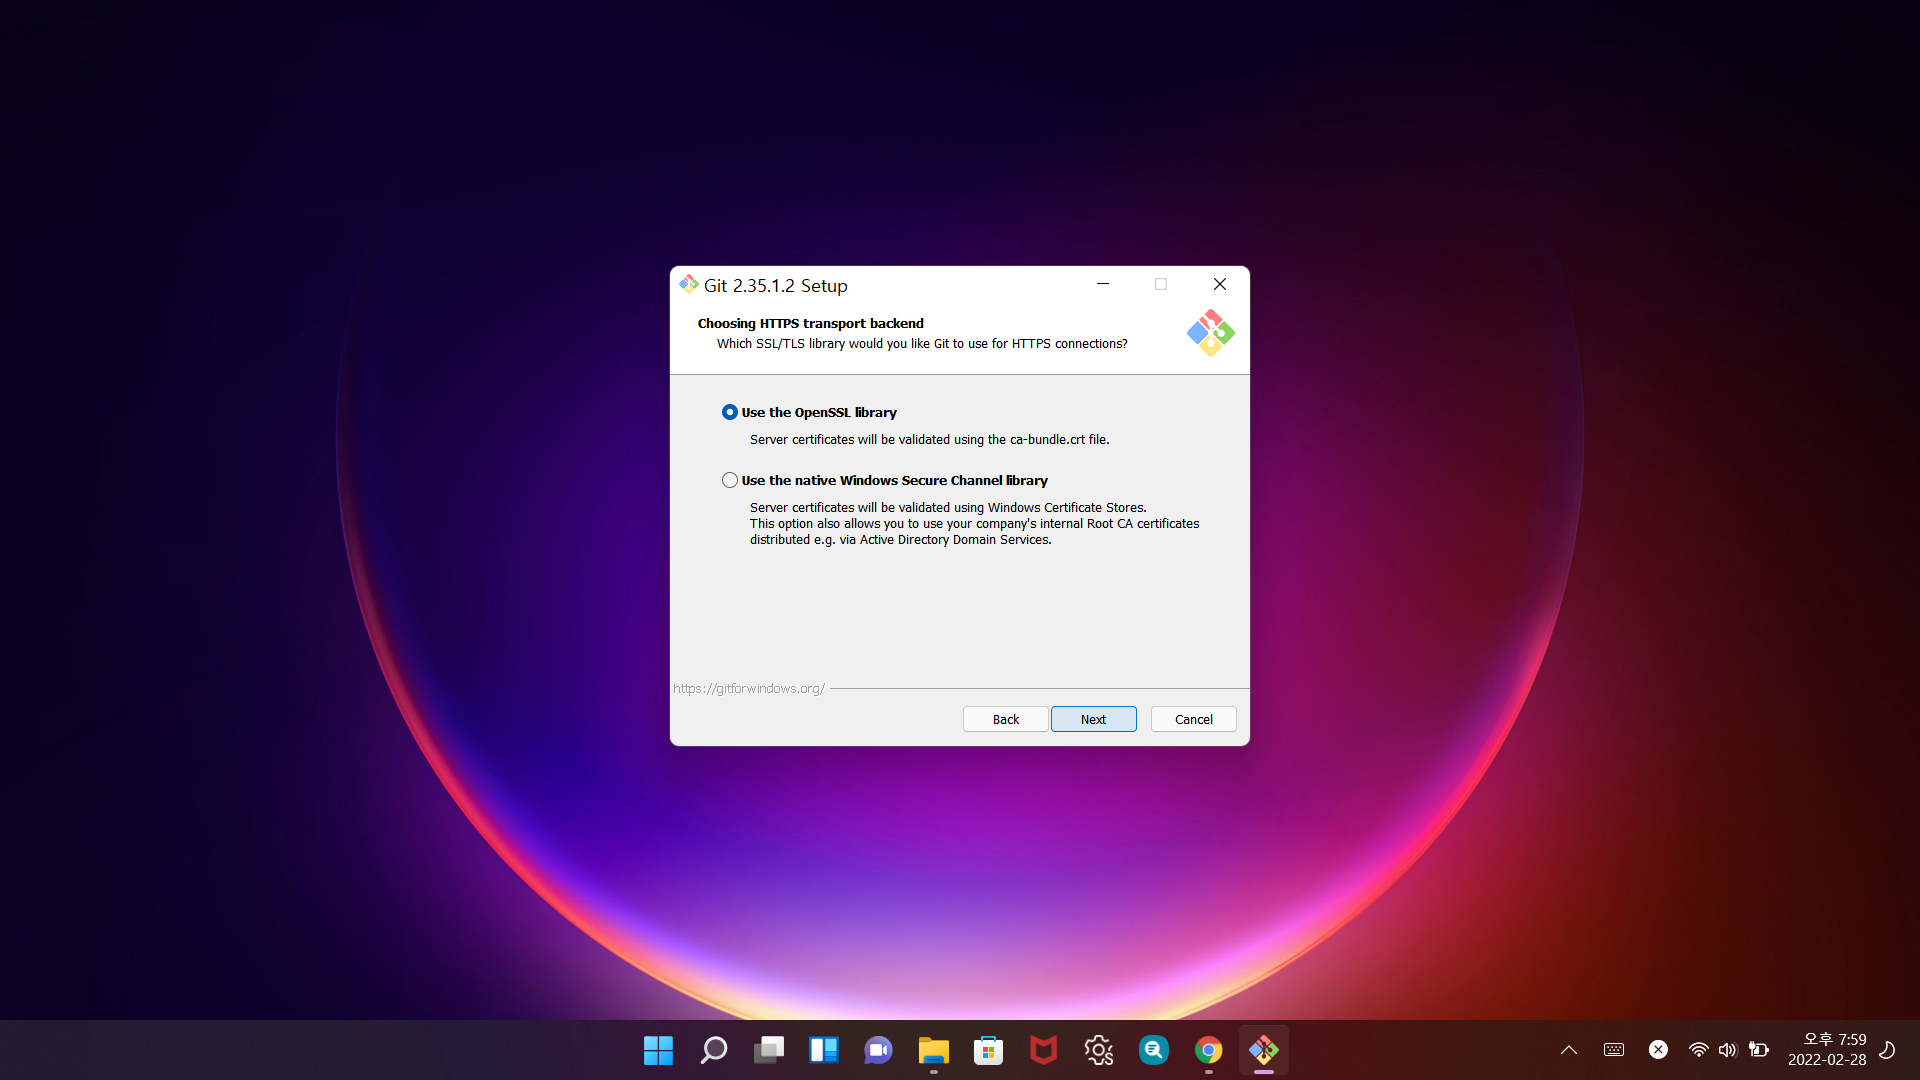Open the volume control in tray
Screen dimensions: 1920x1080
(1727, 1050)
